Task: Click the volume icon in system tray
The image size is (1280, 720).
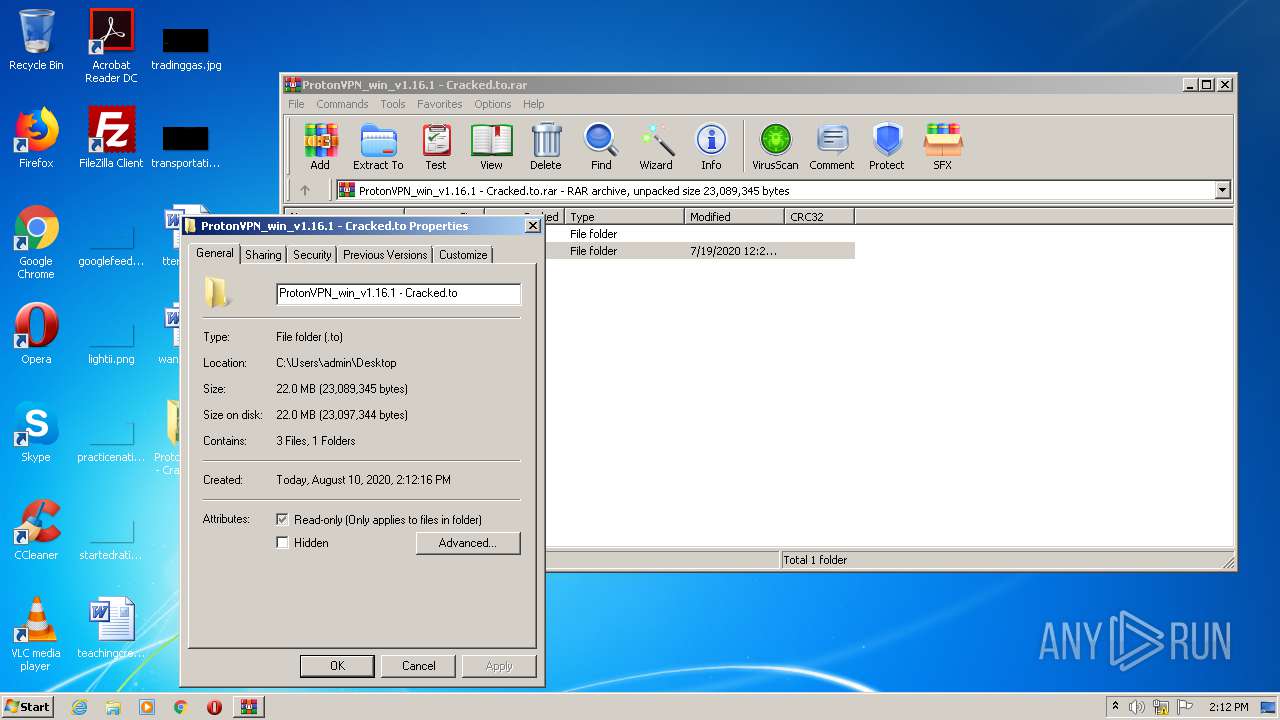Action: point(1137,707)
